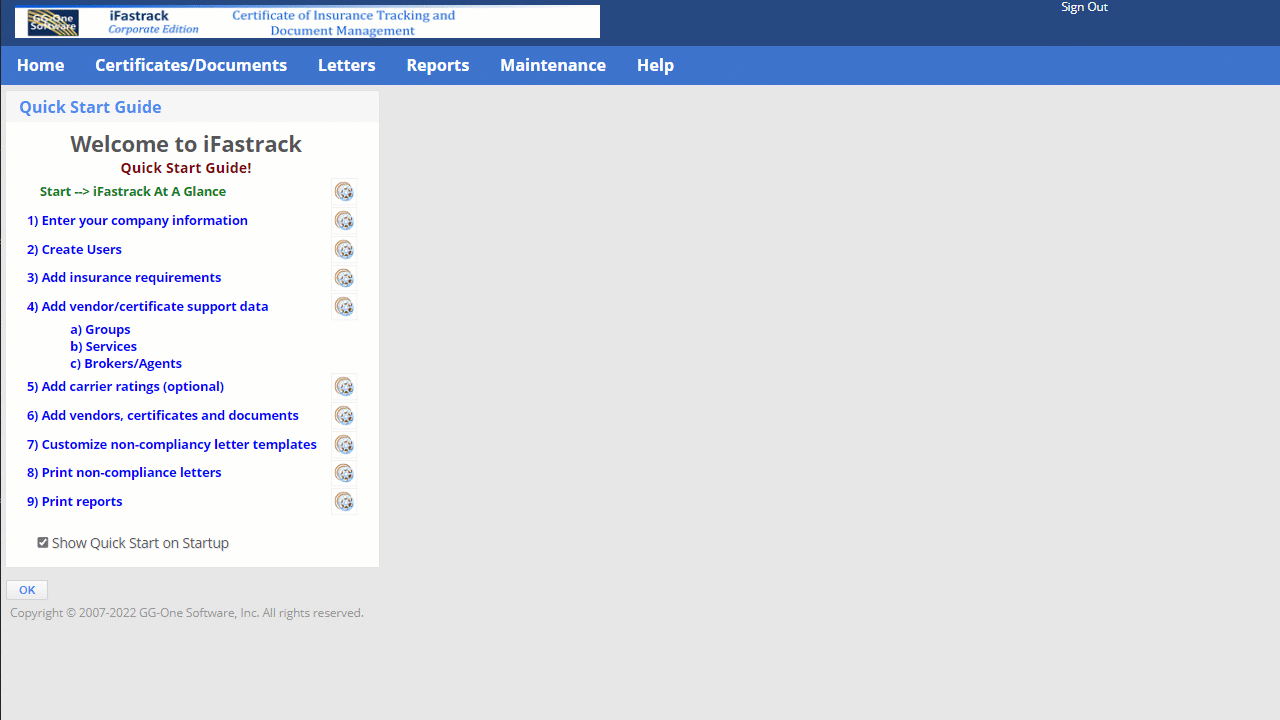
Task: Click the OK button
Action: tap(27, 590)
